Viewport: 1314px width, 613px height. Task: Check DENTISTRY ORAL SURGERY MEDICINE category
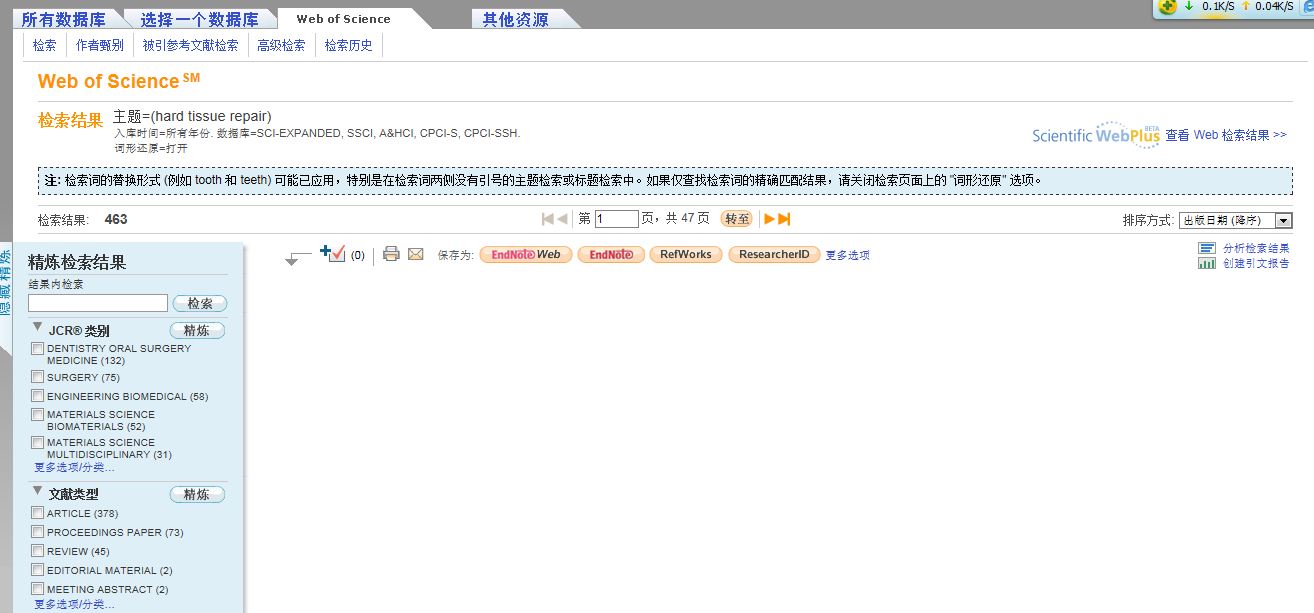(x=37, y=349)
